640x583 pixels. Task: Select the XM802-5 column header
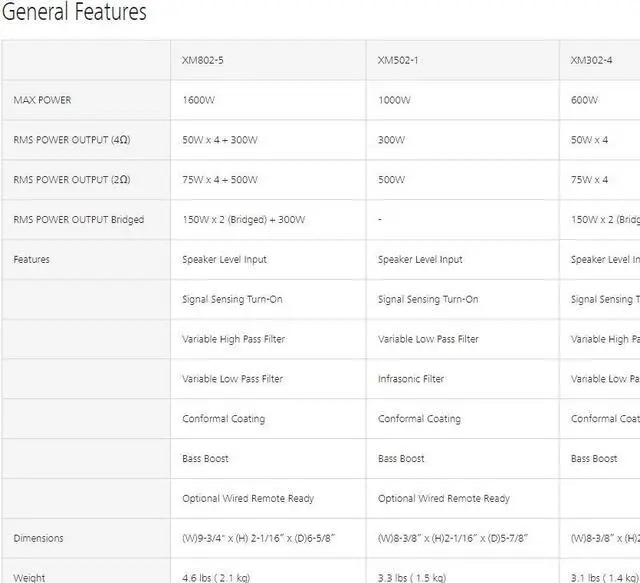tap(203, 60)
